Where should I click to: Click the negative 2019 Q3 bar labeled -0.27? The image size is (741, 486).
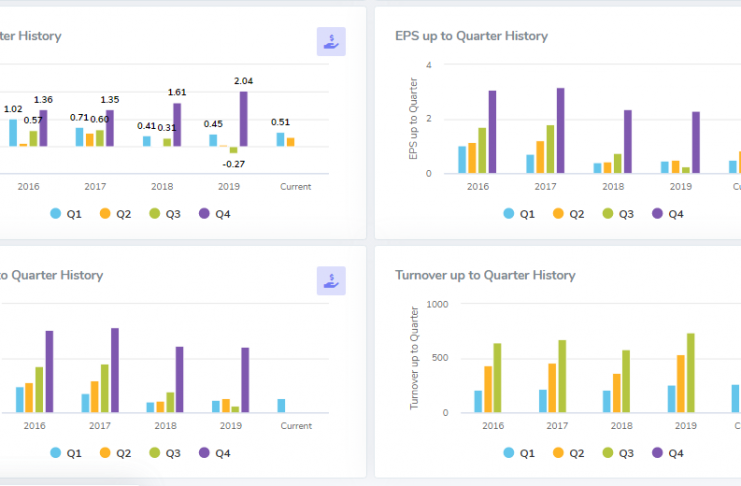[x=234, y=150]
